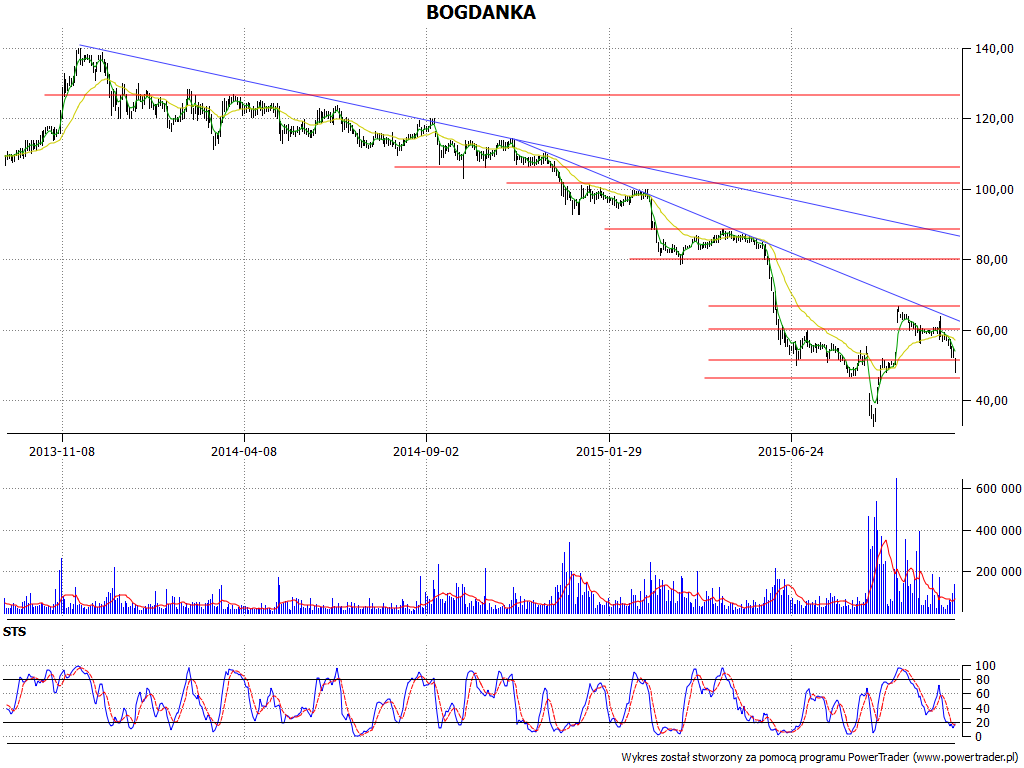The image size is (1024, 768).
Task: Select the 400 000 volume axis label
Action: click(x=999, y=530)
